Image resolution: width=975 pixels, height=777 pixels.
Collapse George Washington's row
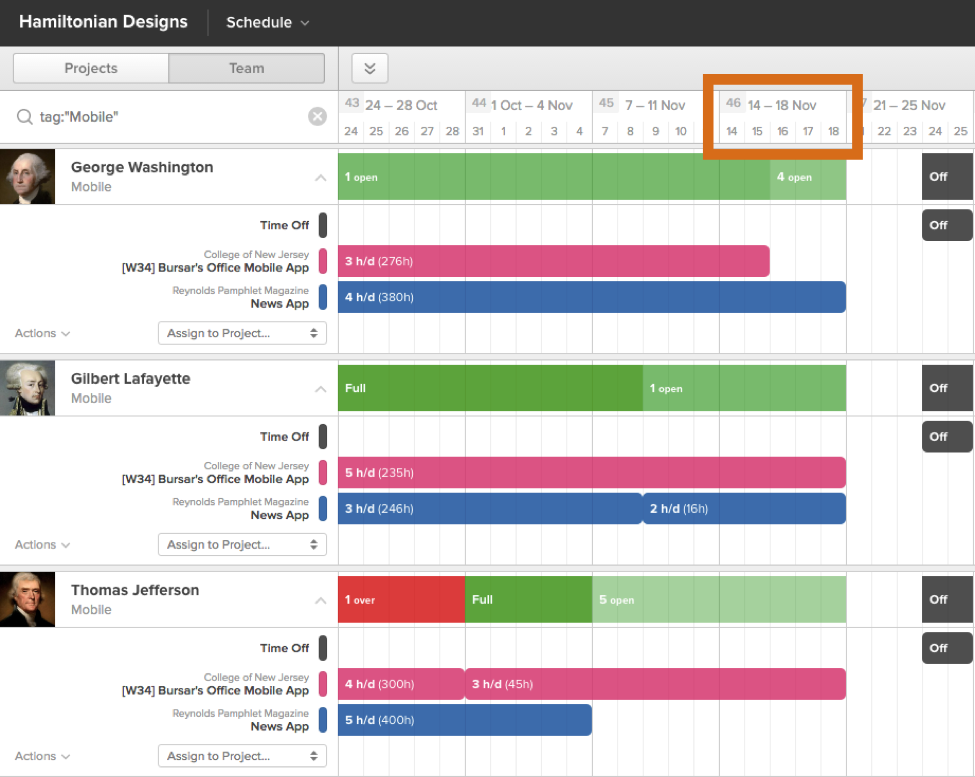(x=320, y=178)
